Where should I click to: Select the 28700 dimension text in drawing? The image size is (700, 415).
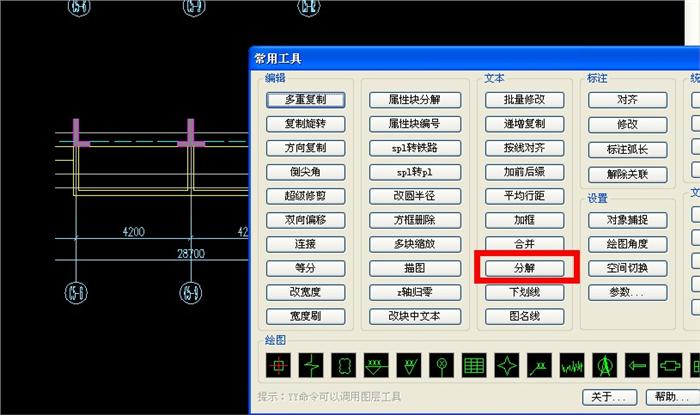click(191, 254)
